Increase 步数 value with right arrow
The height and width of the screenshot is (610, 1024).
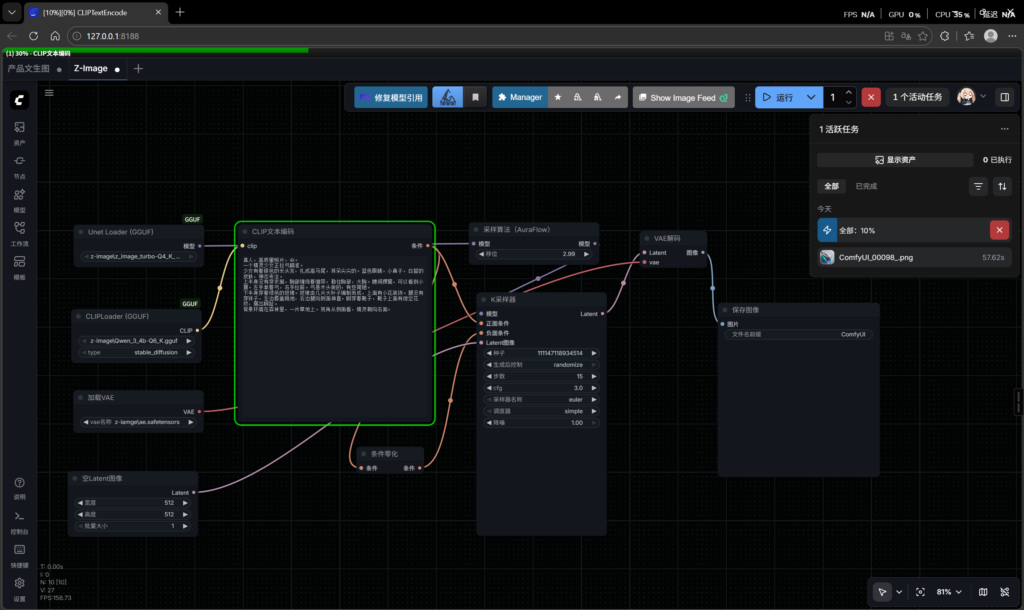[598, 375]
